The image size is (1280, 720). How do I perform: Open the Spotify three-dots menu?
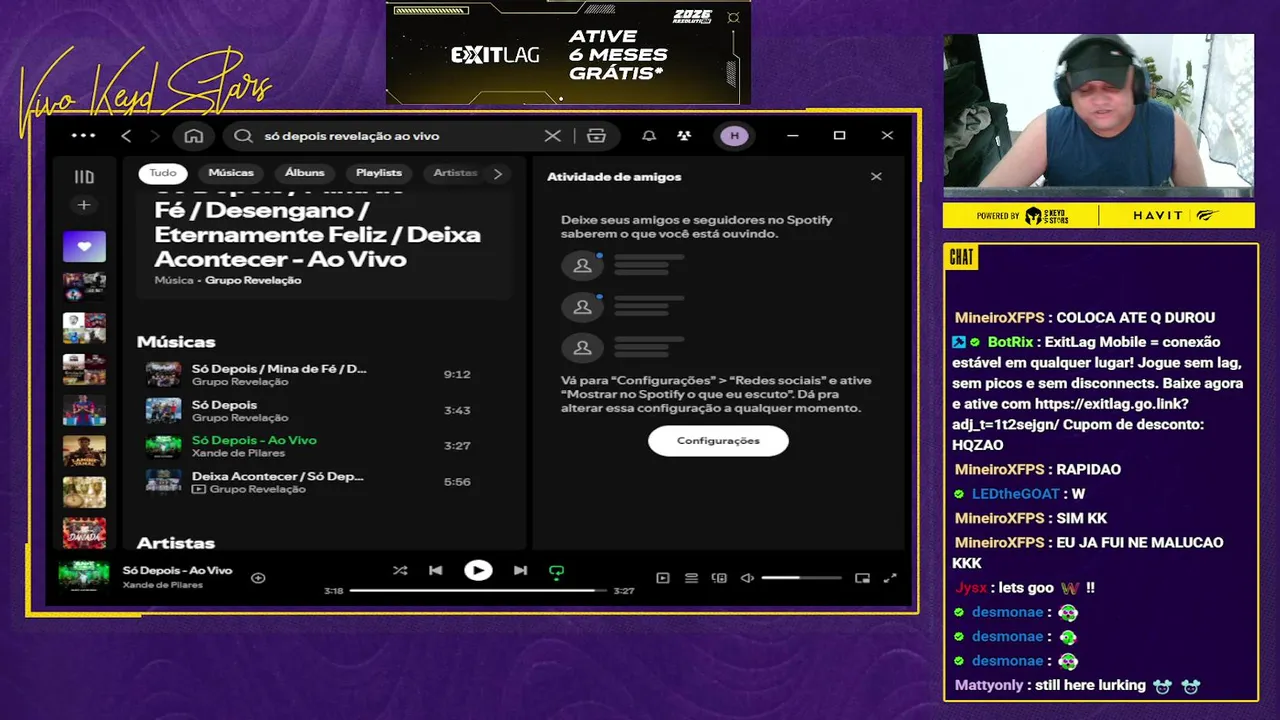click(84, 136)
